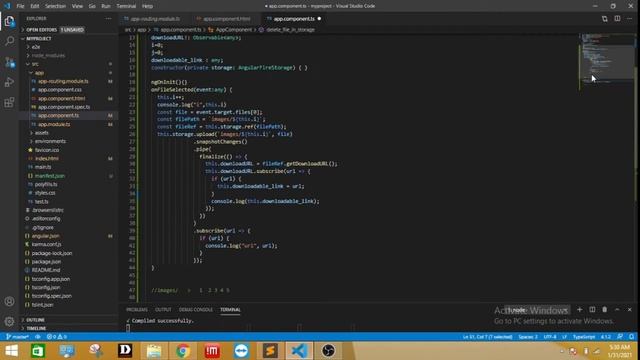This screenshot has height=360, width=640.
Task: Expand the node_modules folder
Action: pyautogui.click(x=48, y=56)
